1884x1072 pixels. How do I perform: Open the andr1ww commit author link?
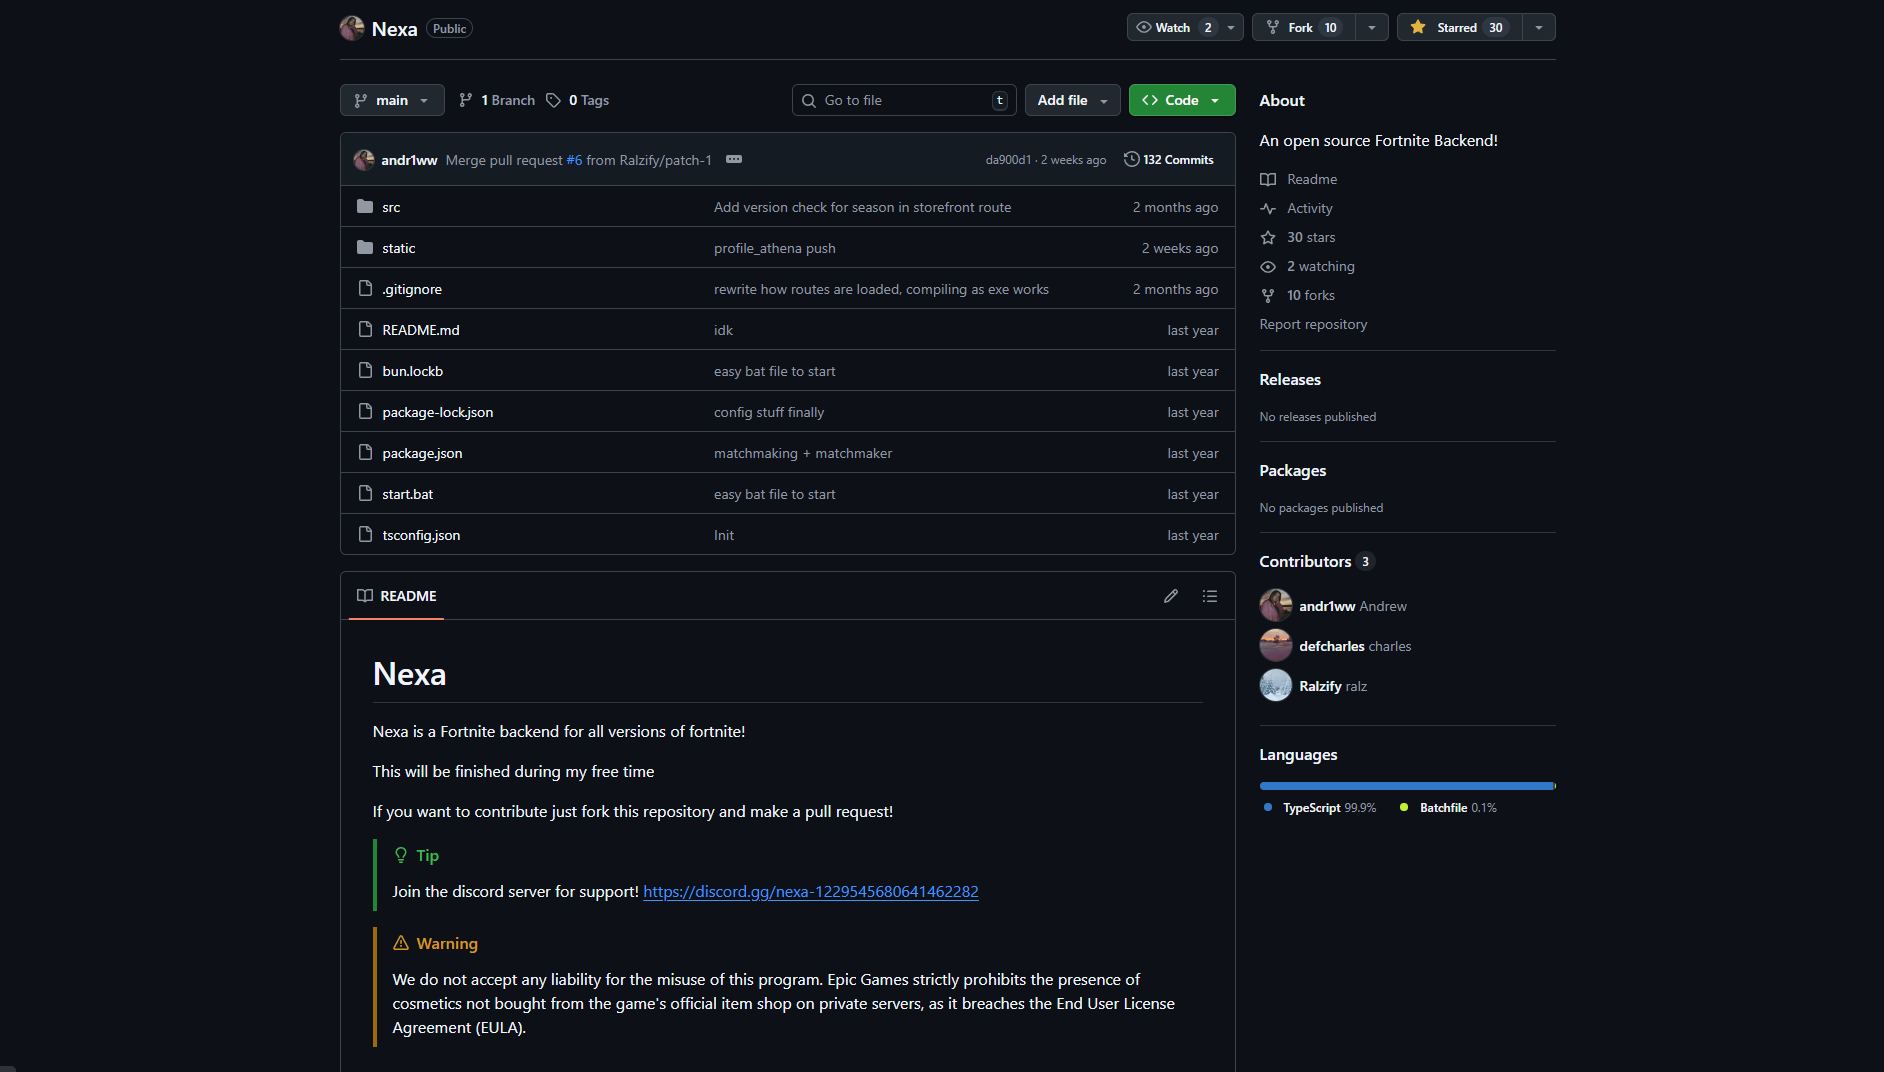[x=409, y=160]
